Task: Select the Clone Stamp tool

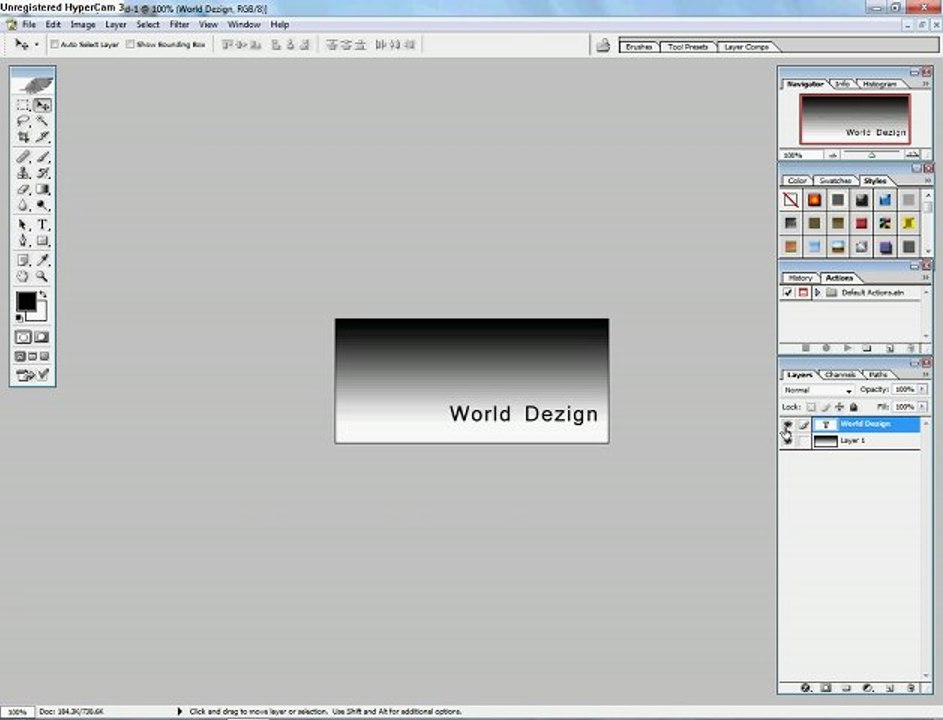Action: (x=23, y=173)
